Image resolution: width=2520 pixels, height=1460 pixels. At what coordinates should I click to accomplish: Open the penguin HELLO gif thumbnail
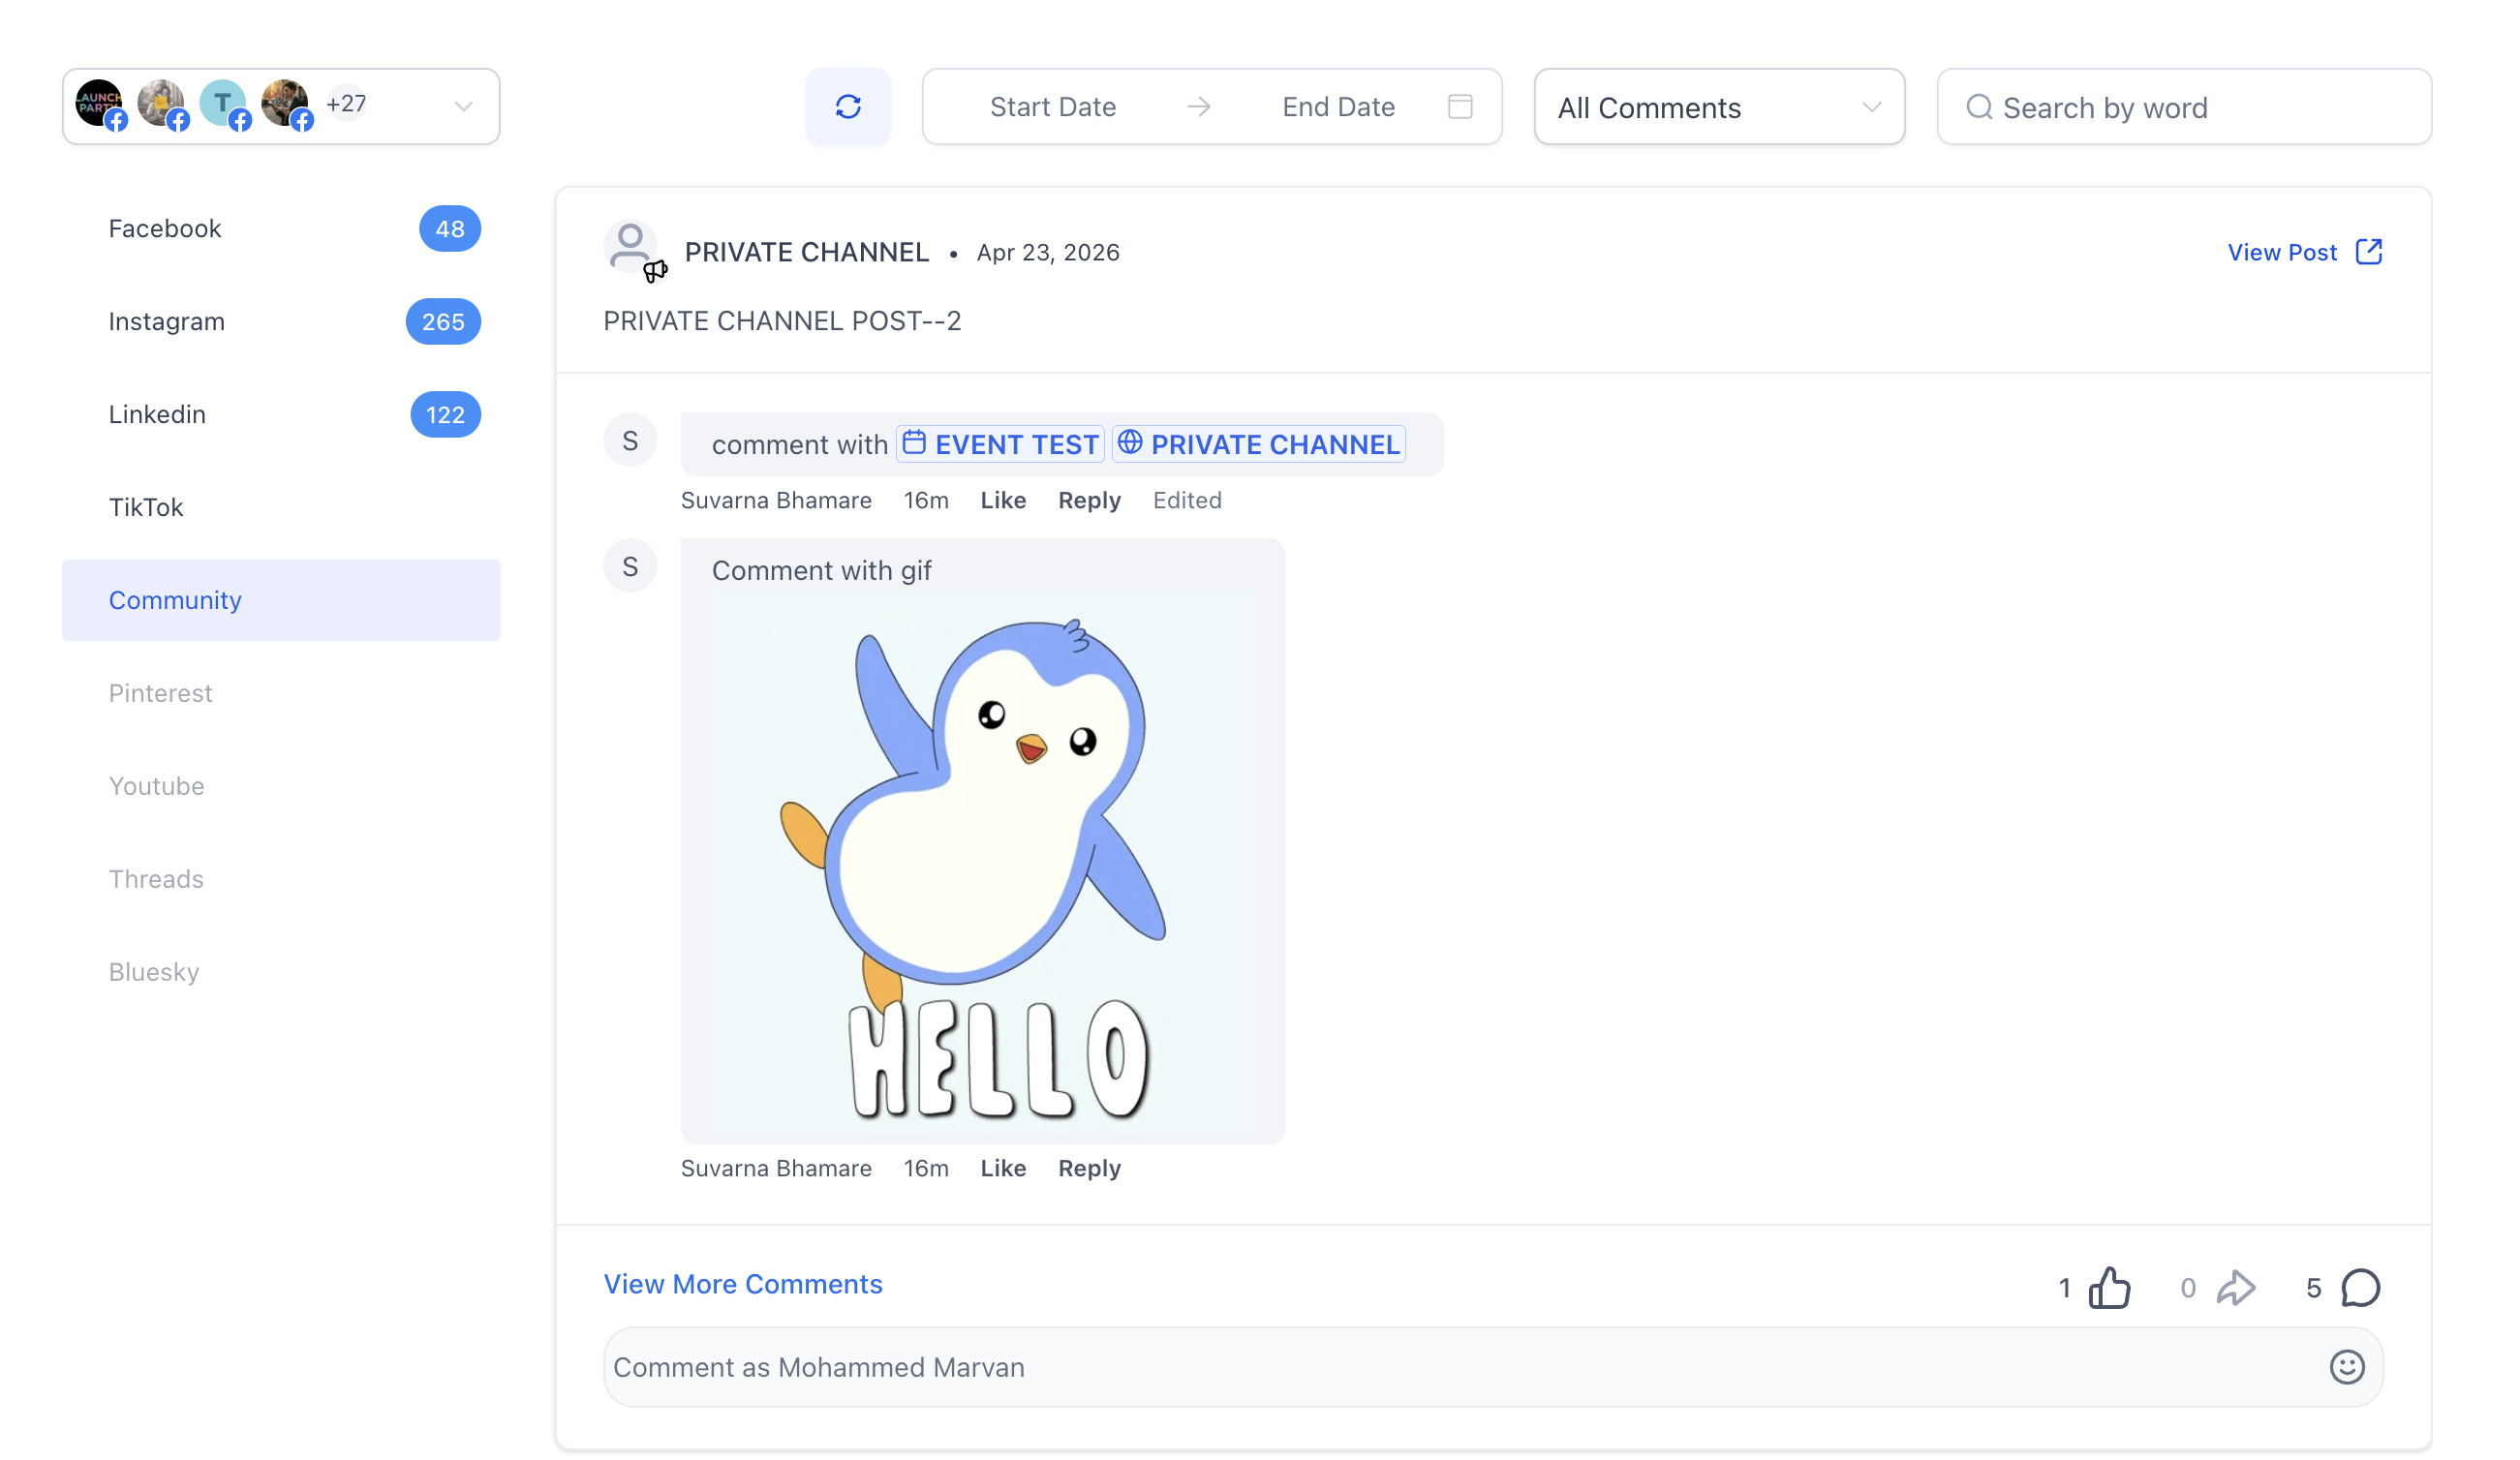click(x=983, y=861)
